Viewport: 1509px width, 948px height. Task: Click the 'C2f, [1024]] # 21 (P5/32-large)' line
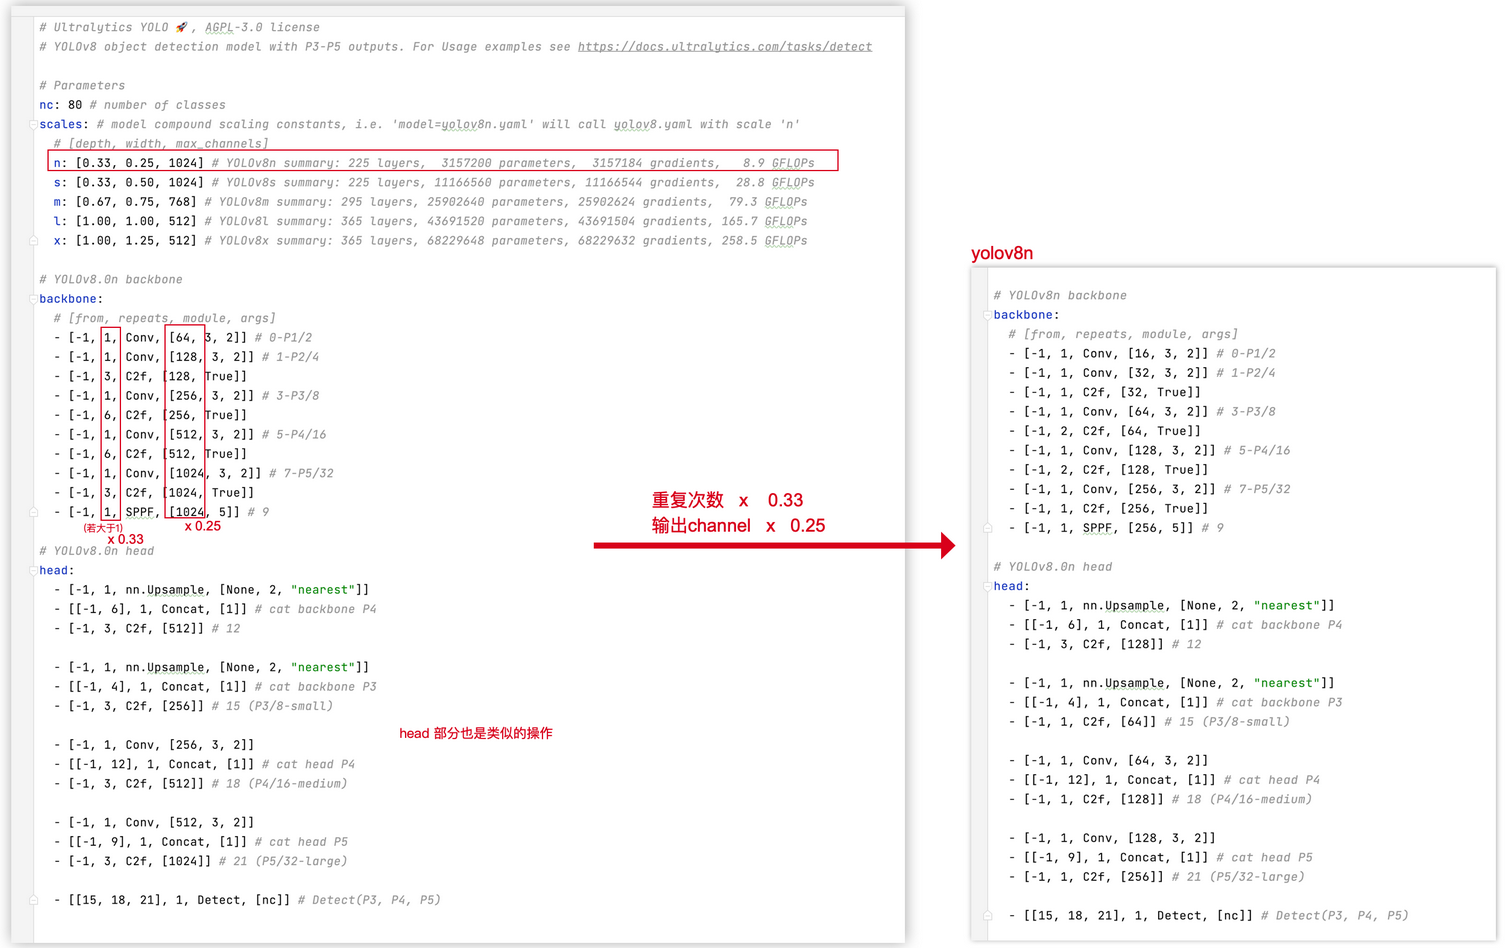tap(200, 862)
